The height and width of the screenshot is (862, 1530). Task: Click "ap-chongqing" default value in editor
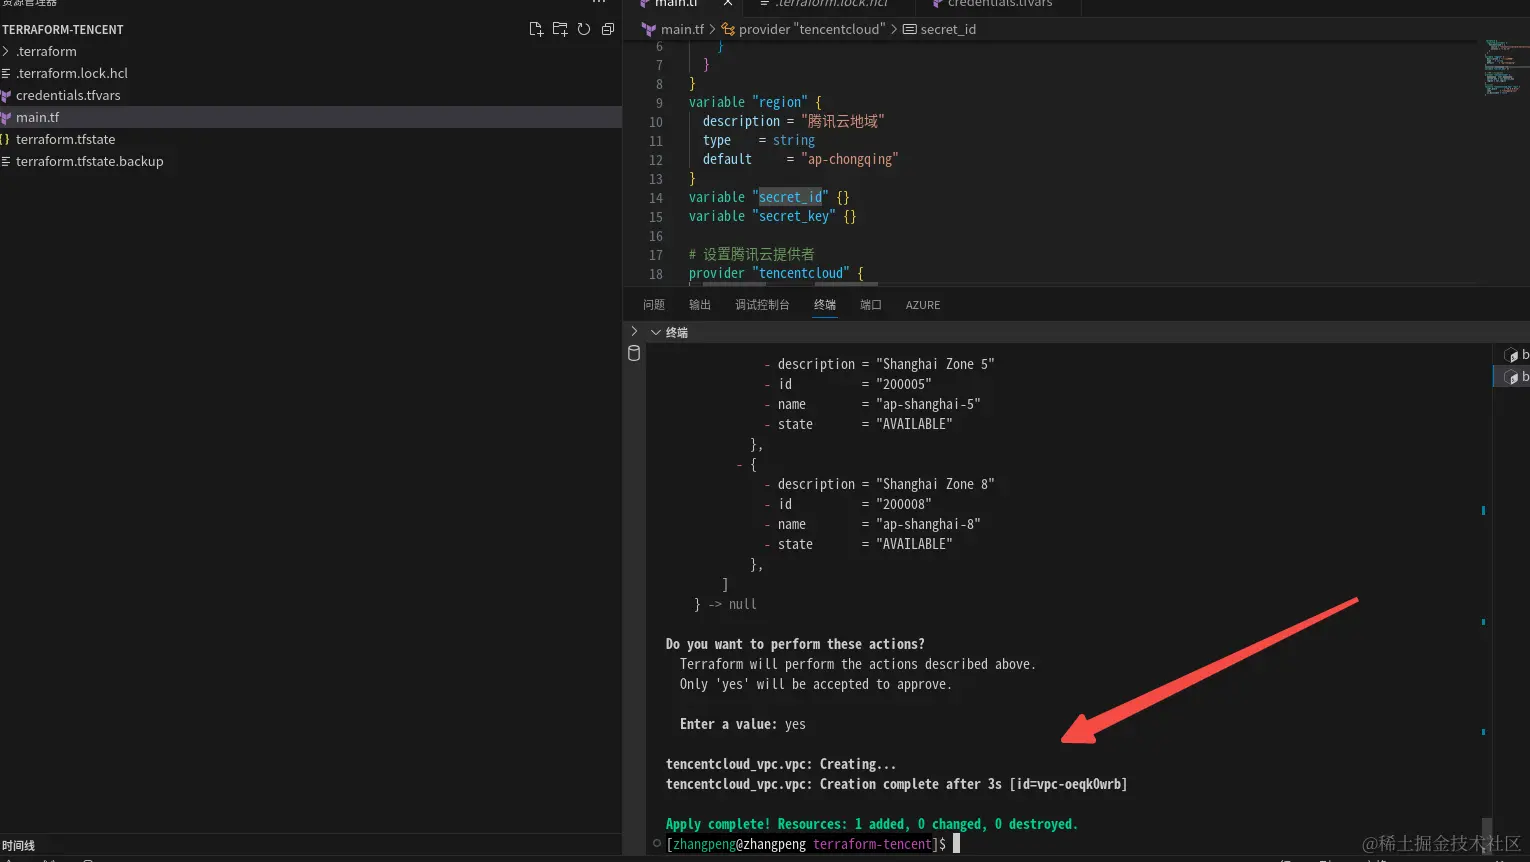(x=850, y=159)
